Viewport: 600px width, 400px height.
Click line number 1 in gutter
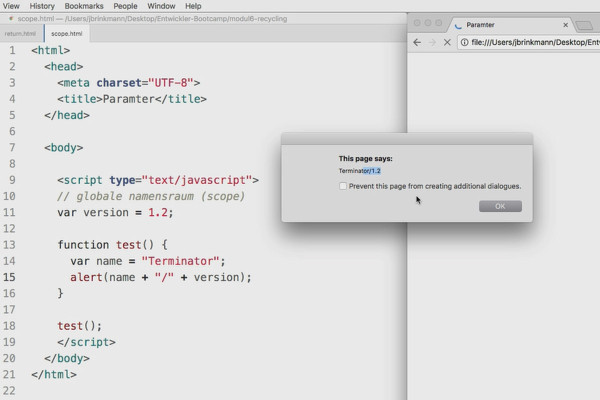[x=12, y=51]
